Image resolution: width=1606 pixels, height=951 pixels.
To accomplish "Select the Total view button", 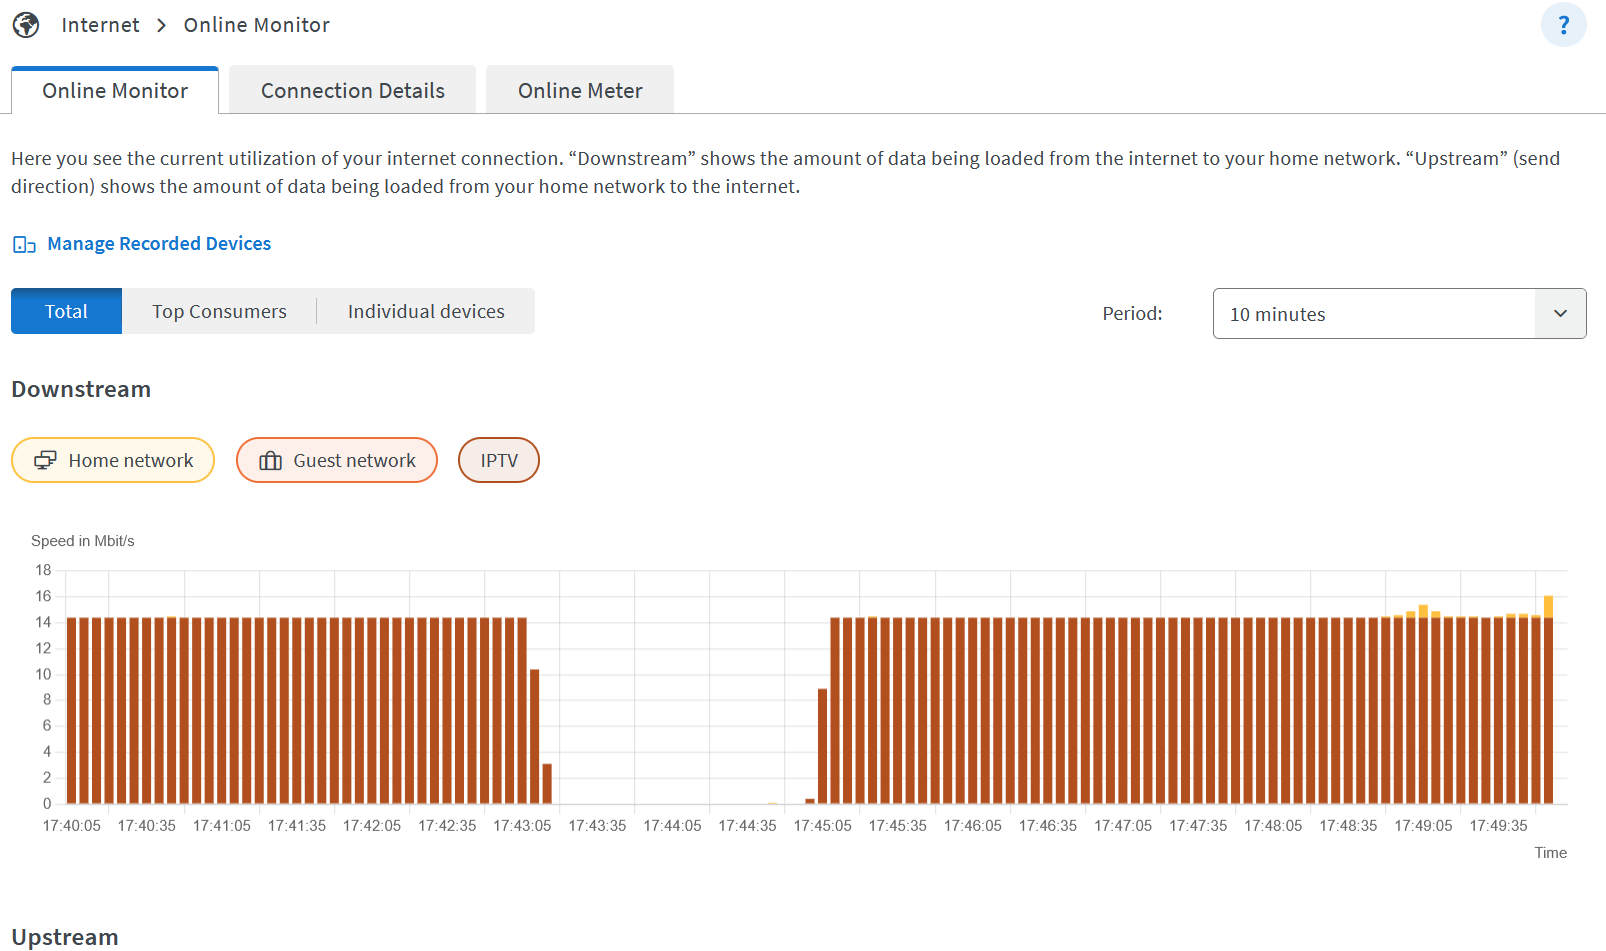I will 66,312.
